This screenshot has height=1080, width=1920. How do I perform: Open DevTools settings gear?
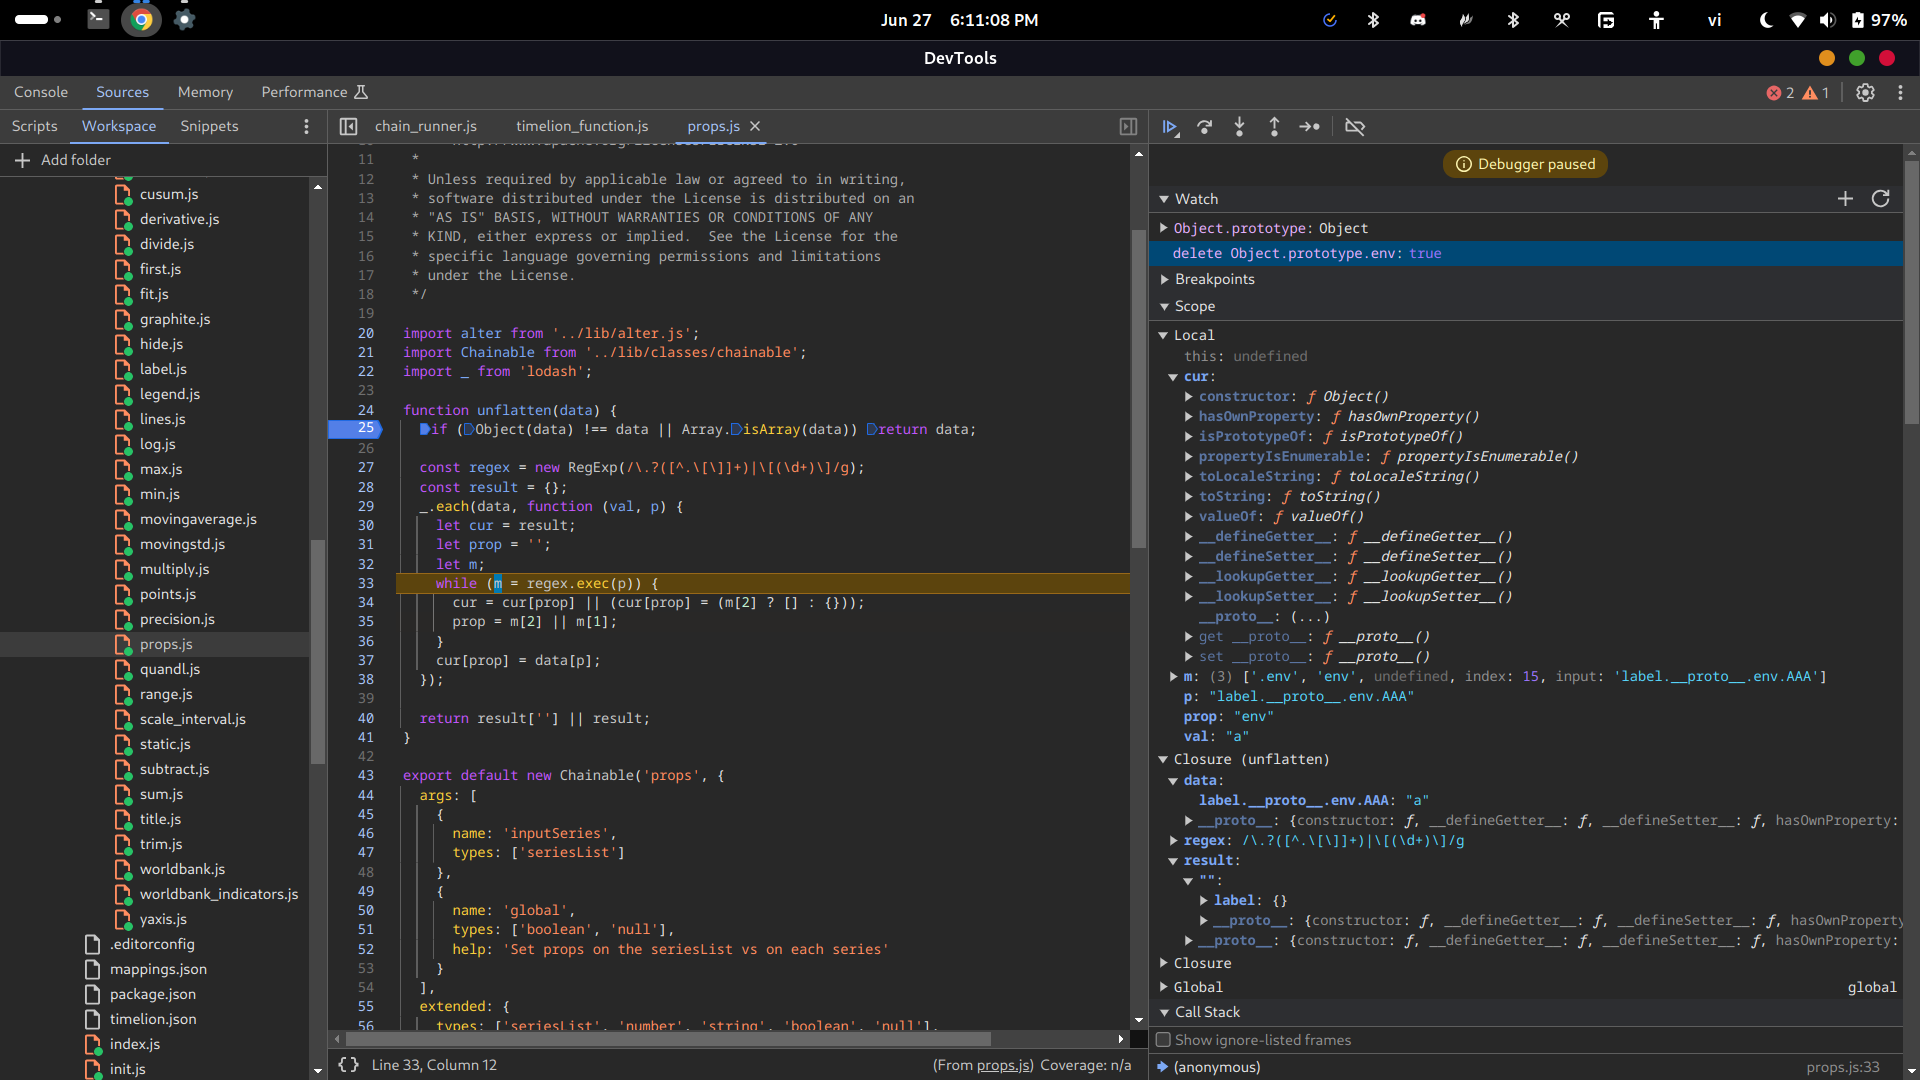point(1866,92)
